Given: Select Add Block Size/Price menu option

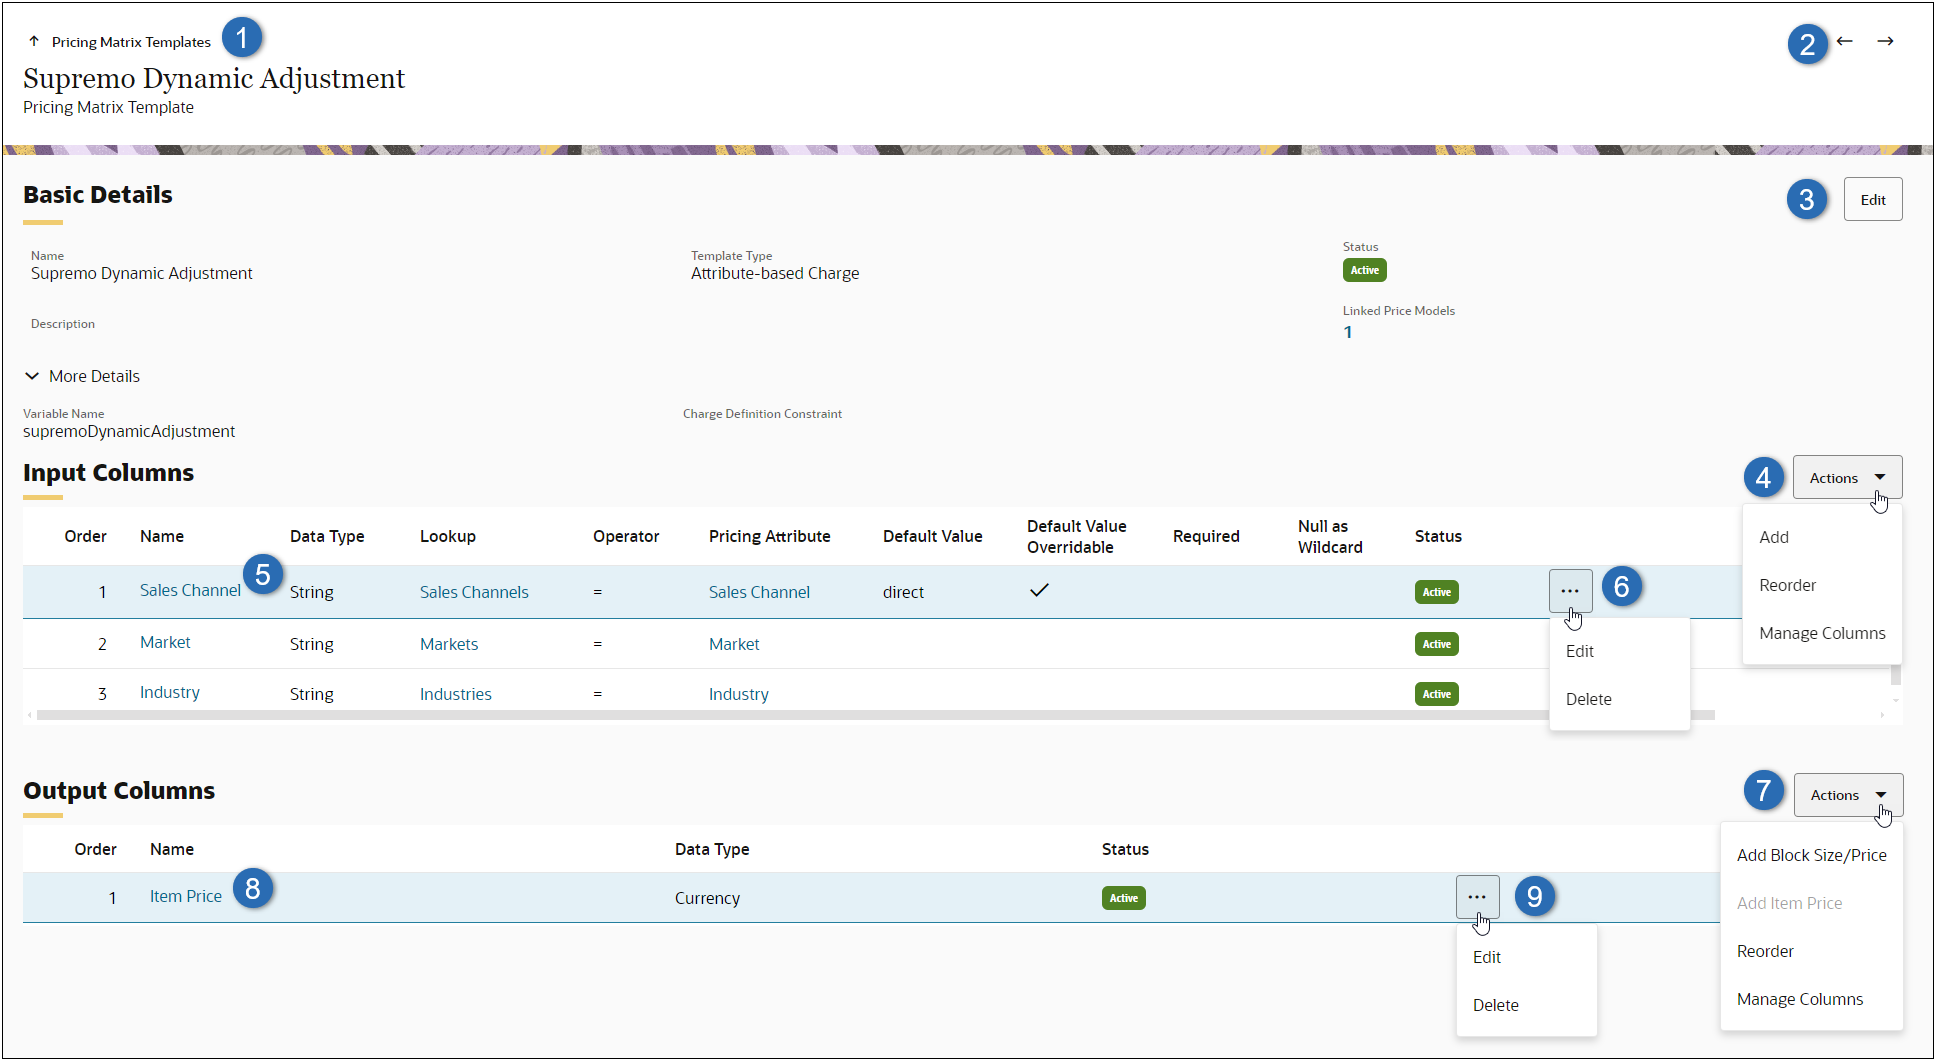Looking at the screenshot, I should tap(1811, 855).
